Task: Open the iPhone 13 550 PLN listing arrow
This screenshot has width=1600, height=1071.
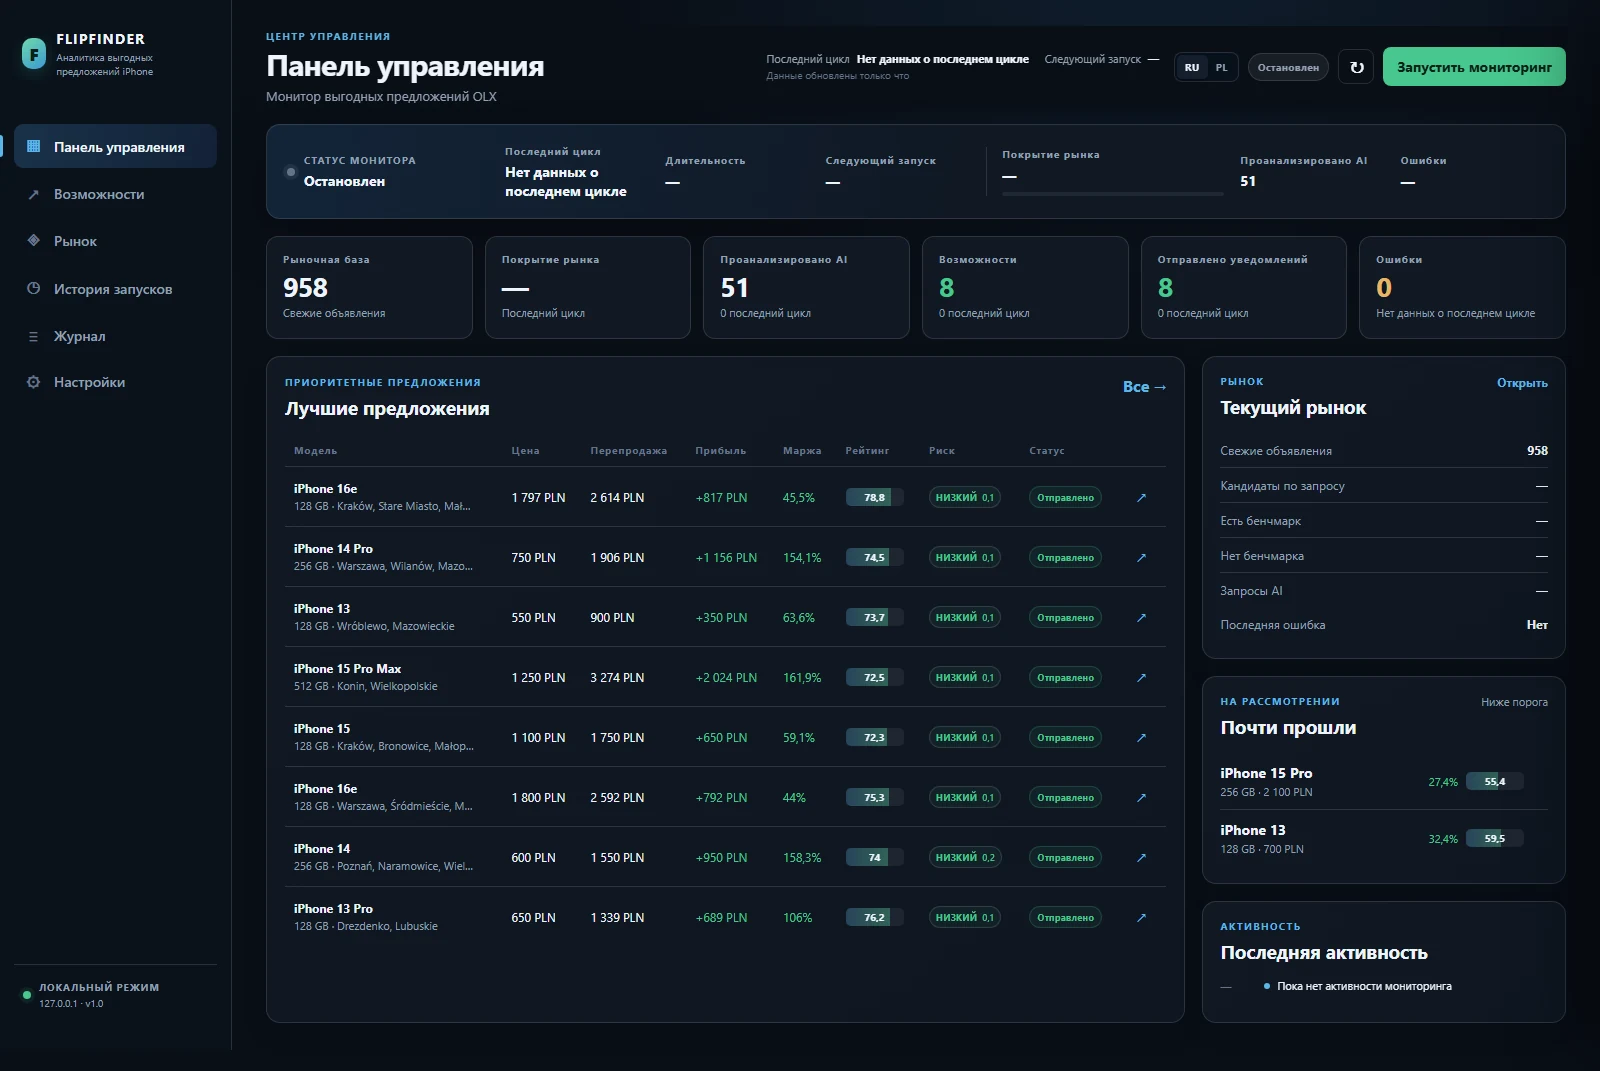Action: coord(1141,617)
